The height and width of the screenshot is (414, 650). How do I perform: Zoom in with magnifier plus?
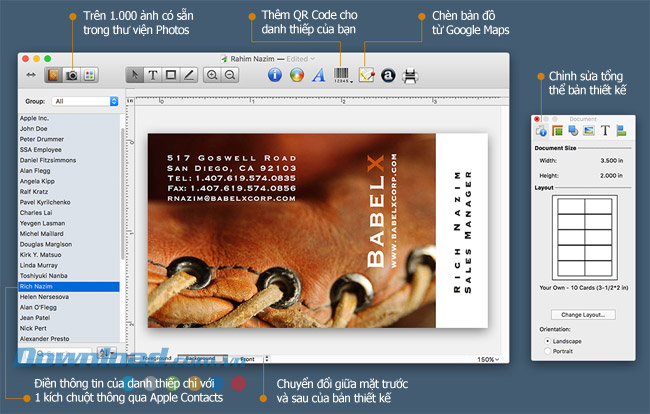(x=212, y=75)
